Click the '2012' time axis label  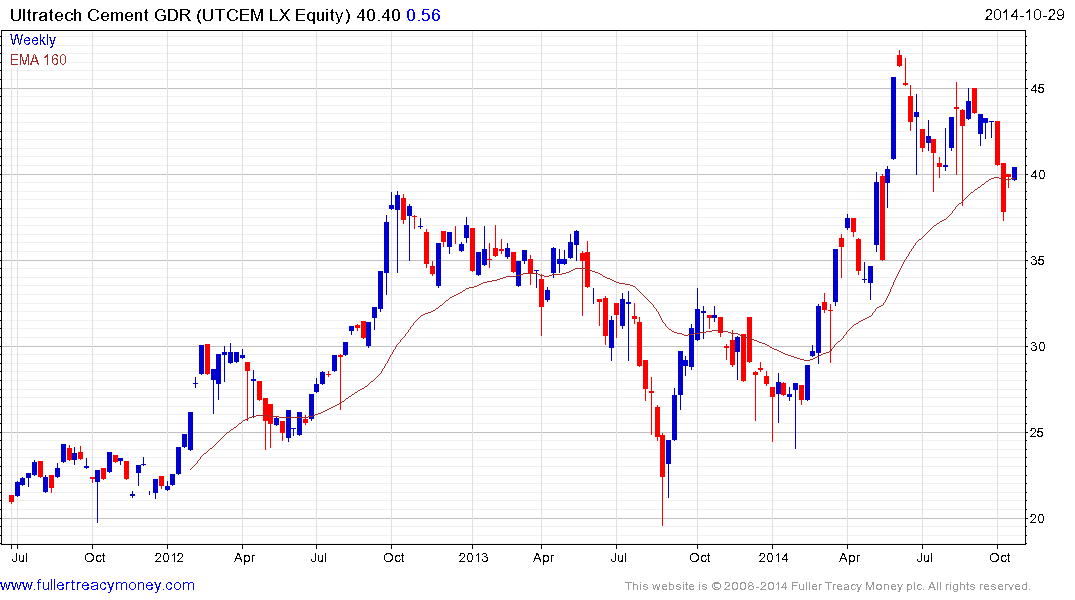click(169, 557)
